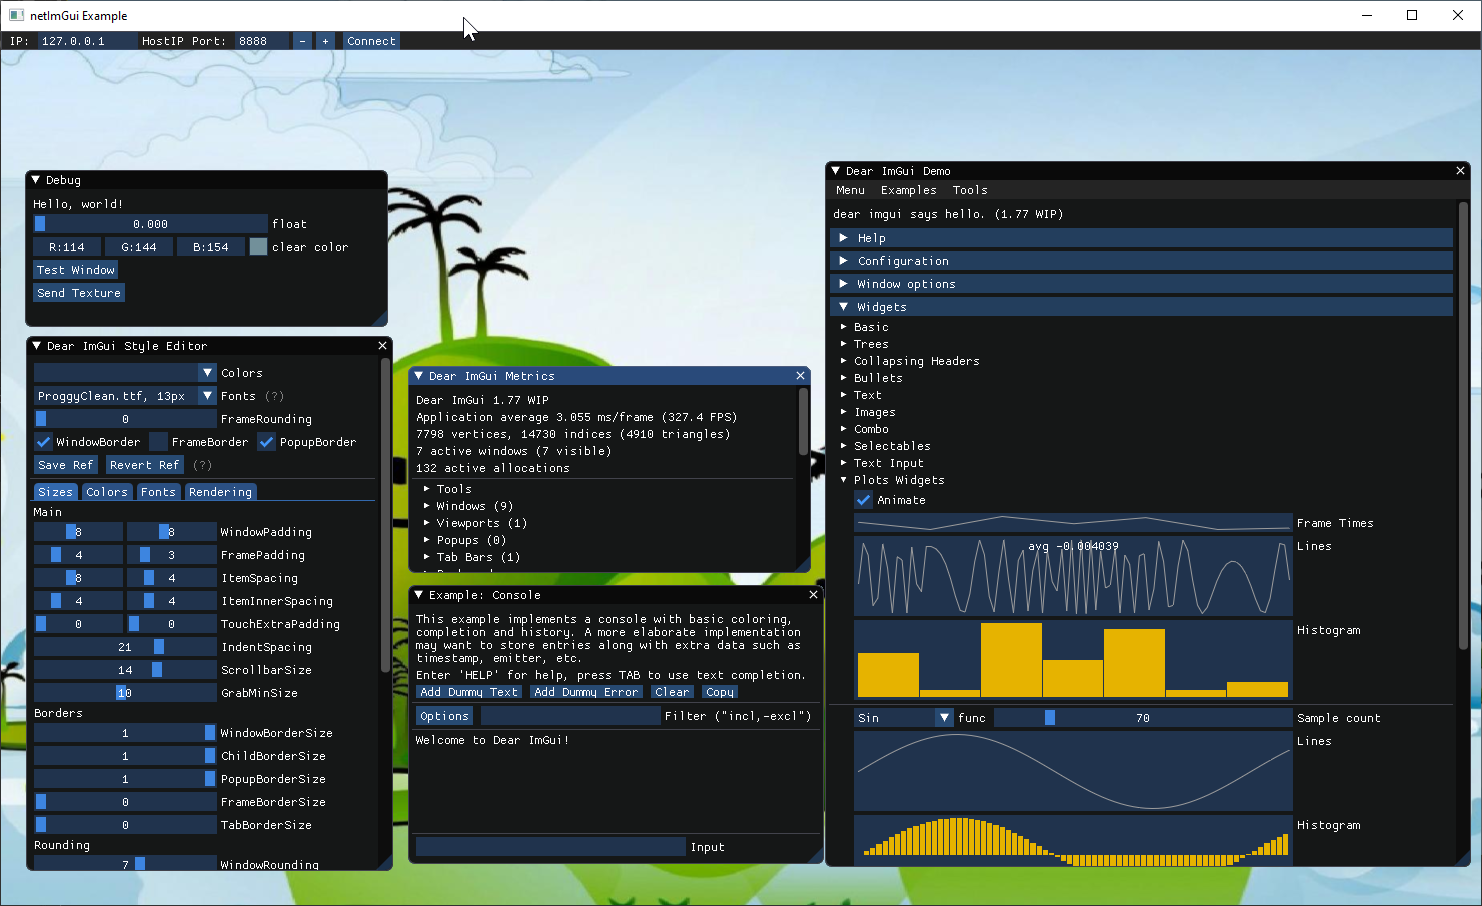Click Add Dummy Text in Console
The width and height of the screenshot is (1482, 906).
[x=469, y=692]
